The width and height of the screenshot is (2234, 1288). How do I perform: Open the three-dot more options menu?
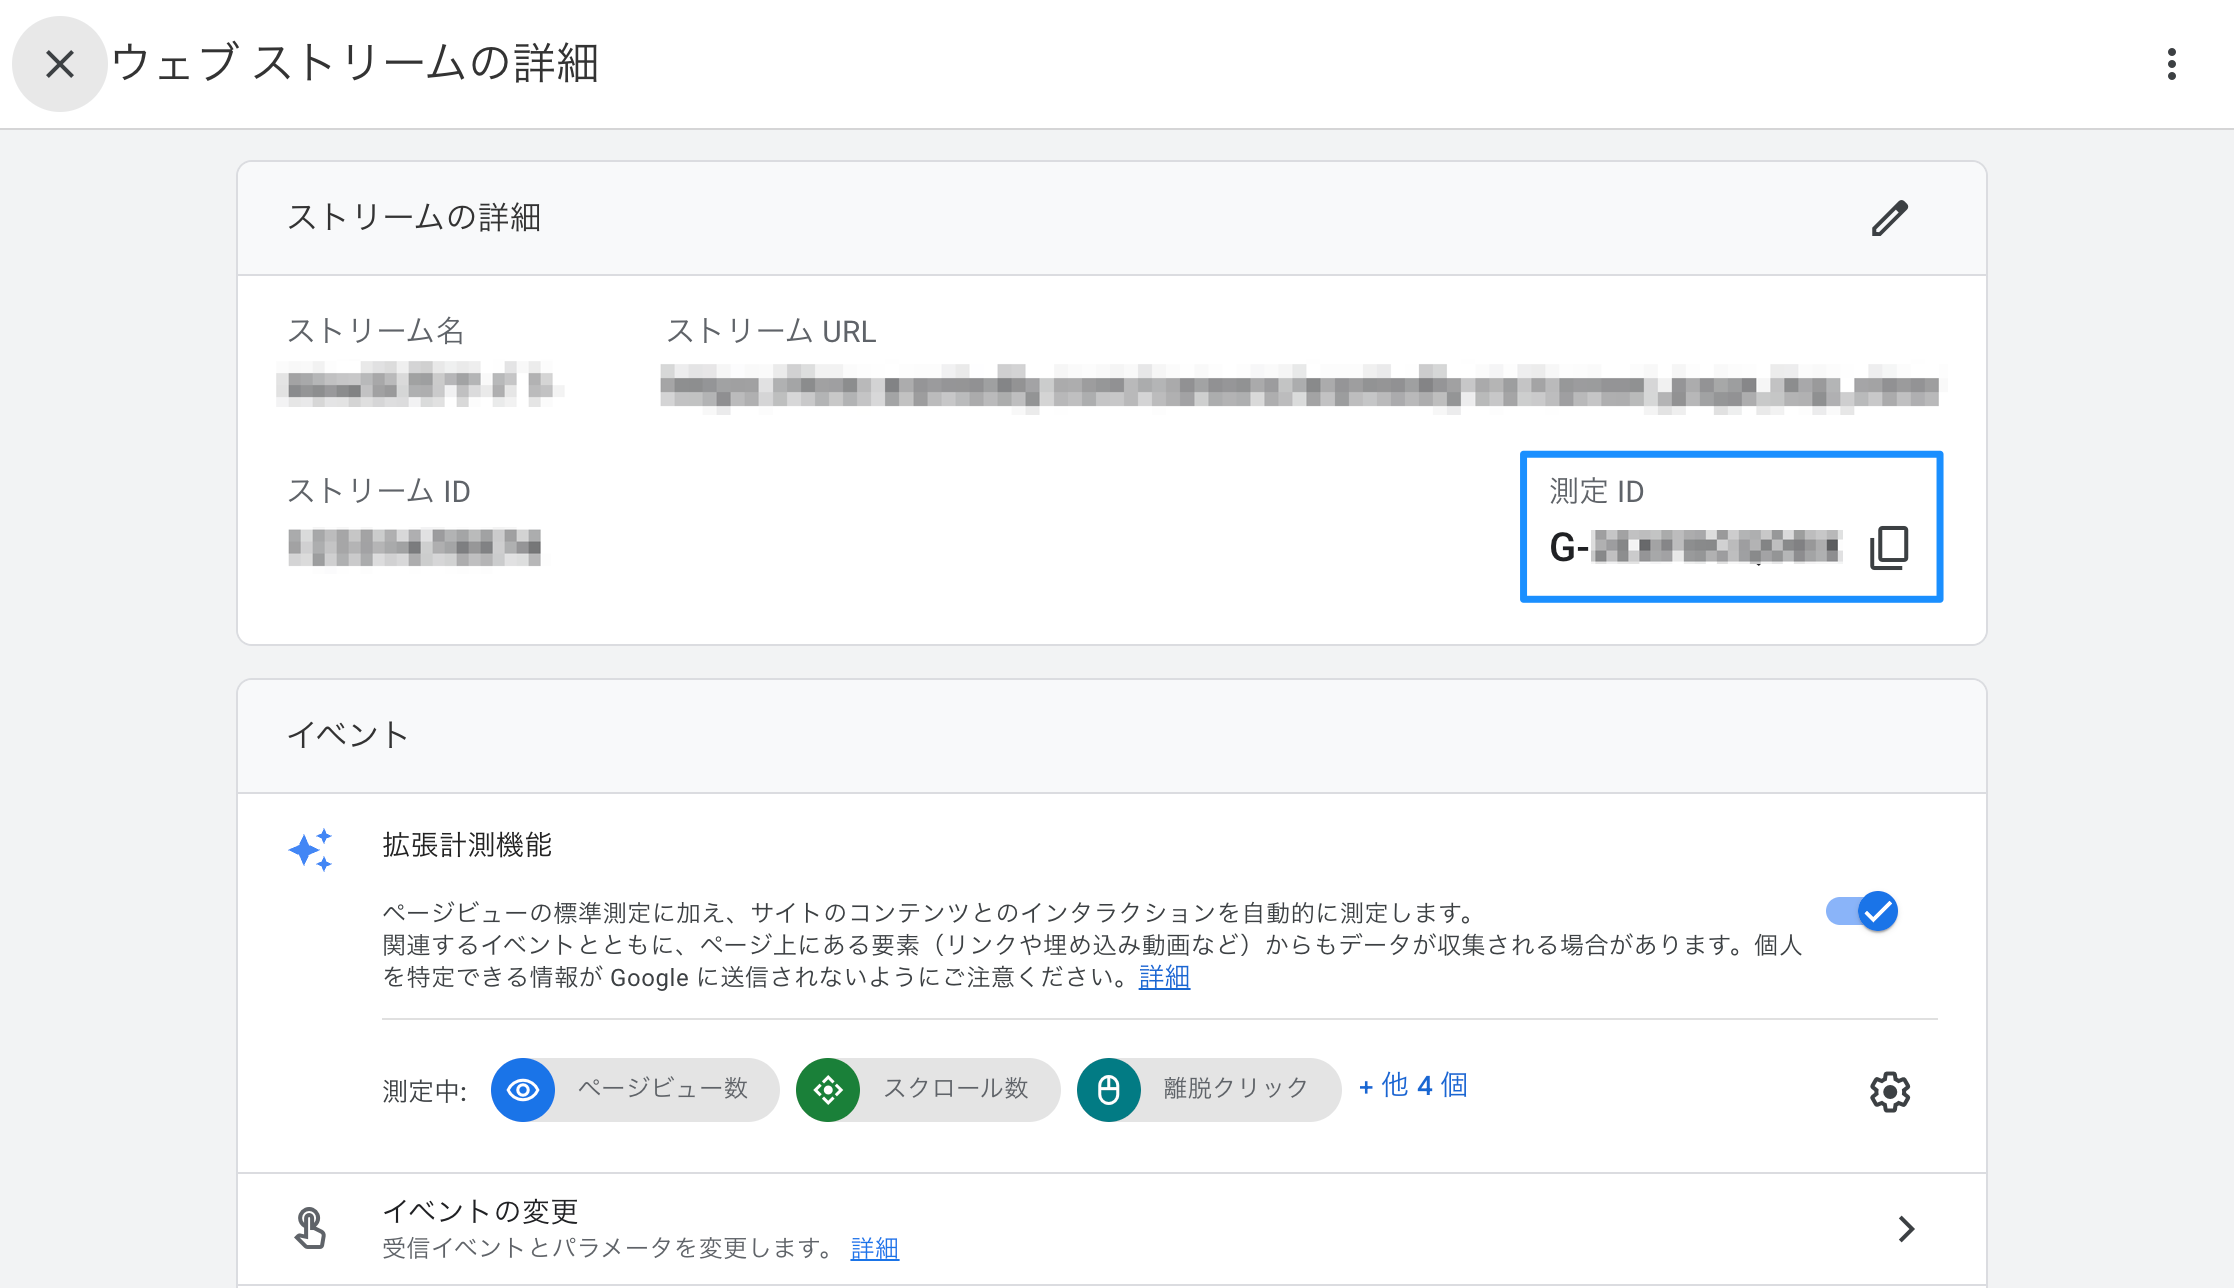2171,64
